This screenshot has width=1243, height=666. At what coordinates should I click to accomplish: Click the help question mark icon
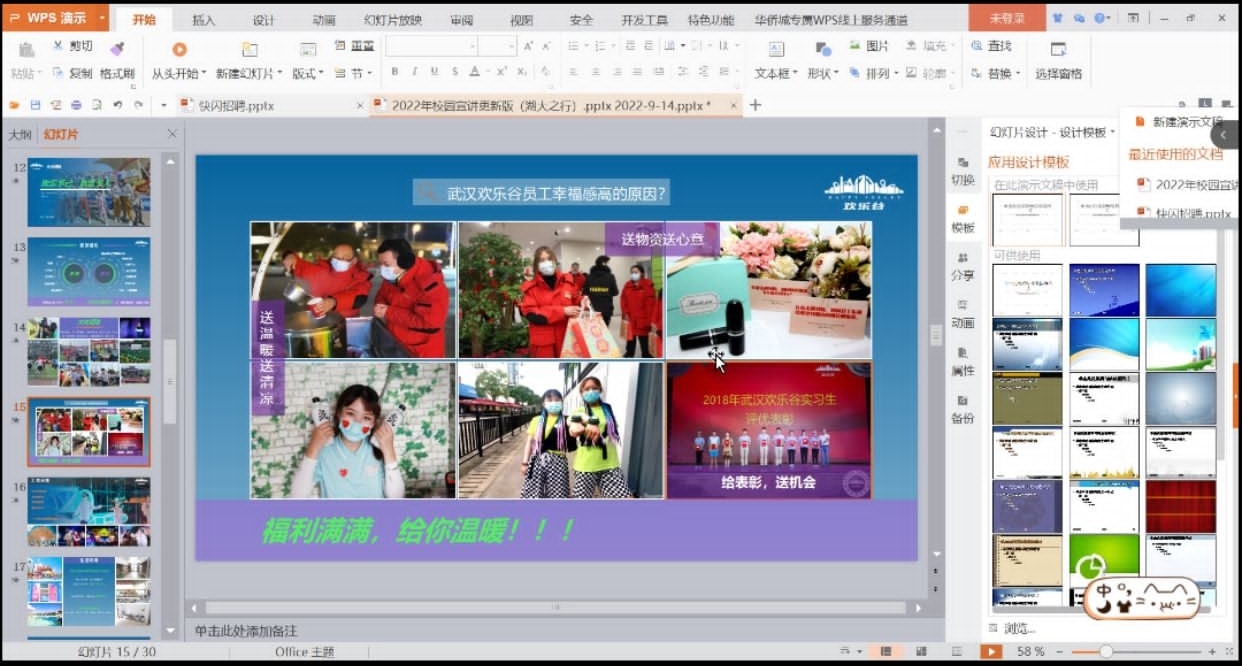click(x=1100, y=18)
